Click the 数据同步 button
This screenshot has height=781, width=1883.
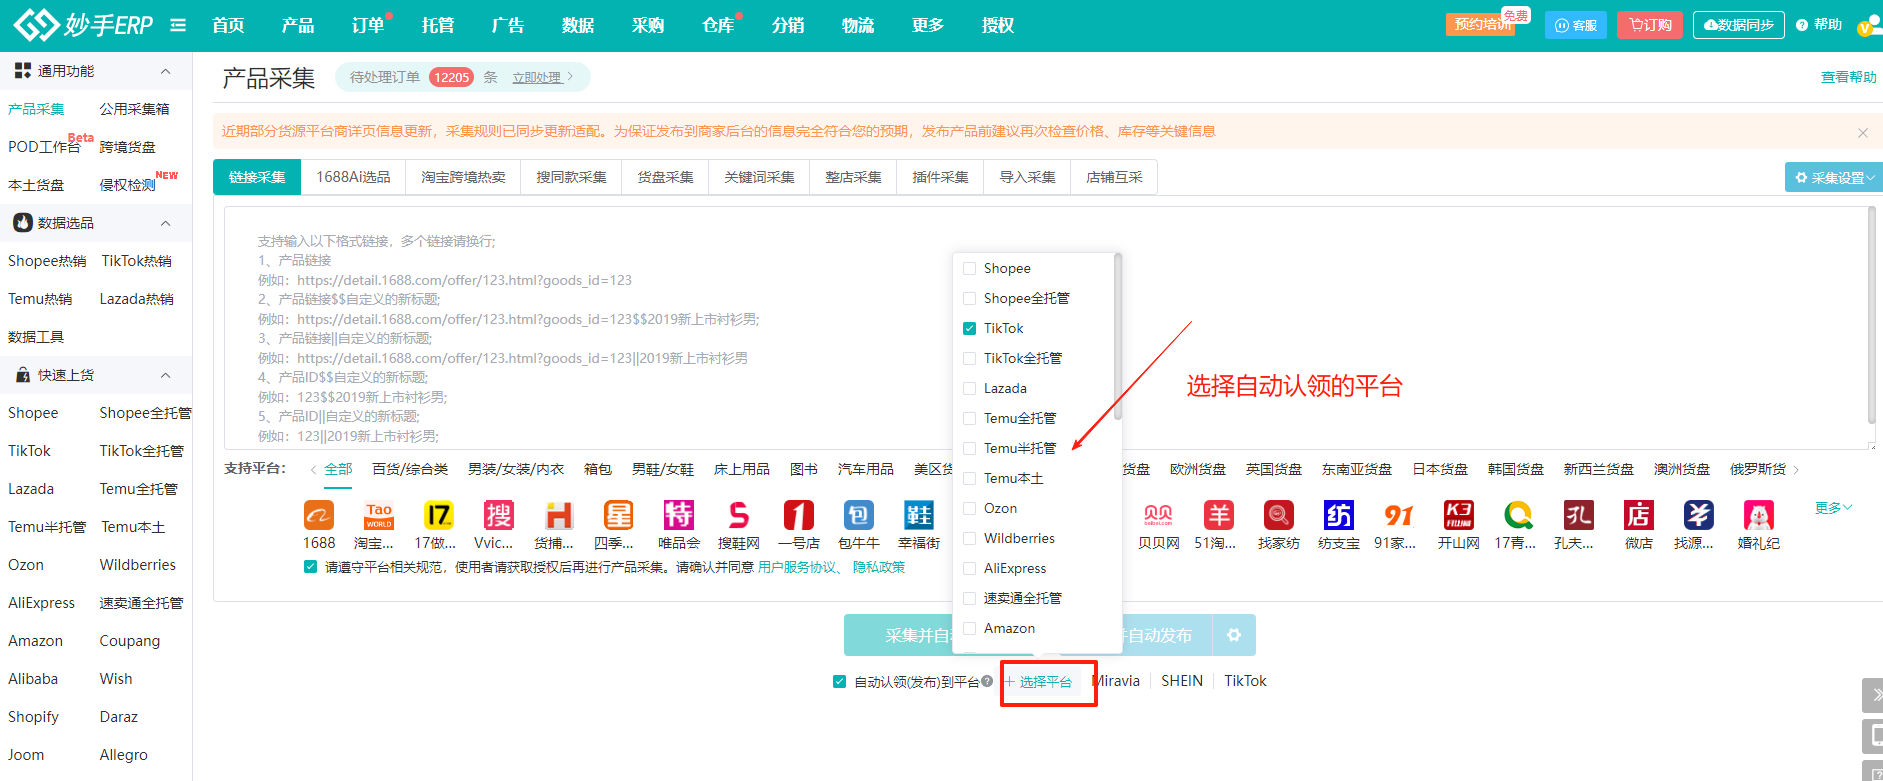click(x=1738, y=25)
